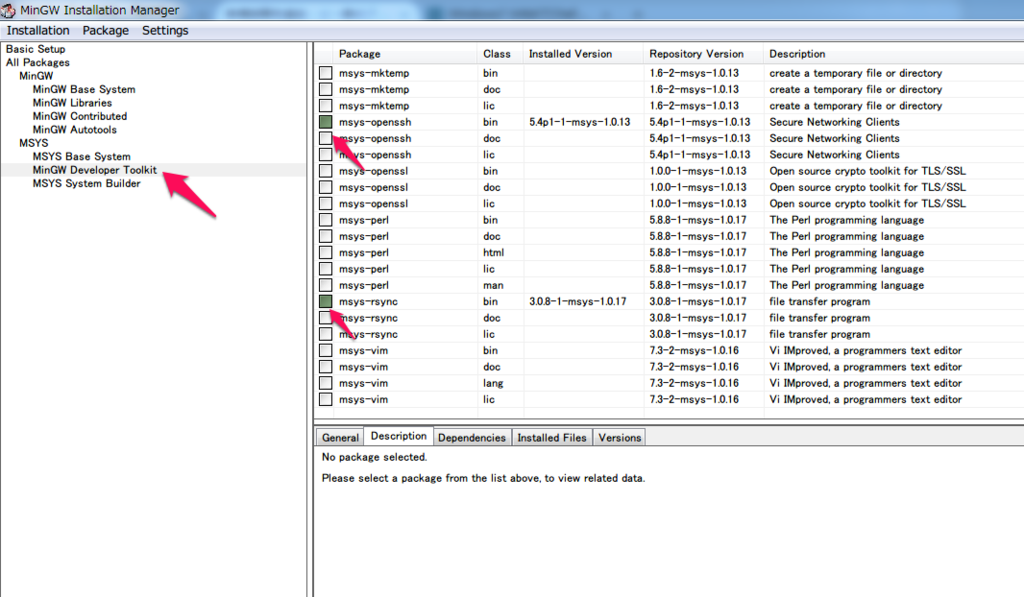The image size is (1024, 597).
Task: Select the msys-openssl lic row name
Action: click(x=374, y=204)
